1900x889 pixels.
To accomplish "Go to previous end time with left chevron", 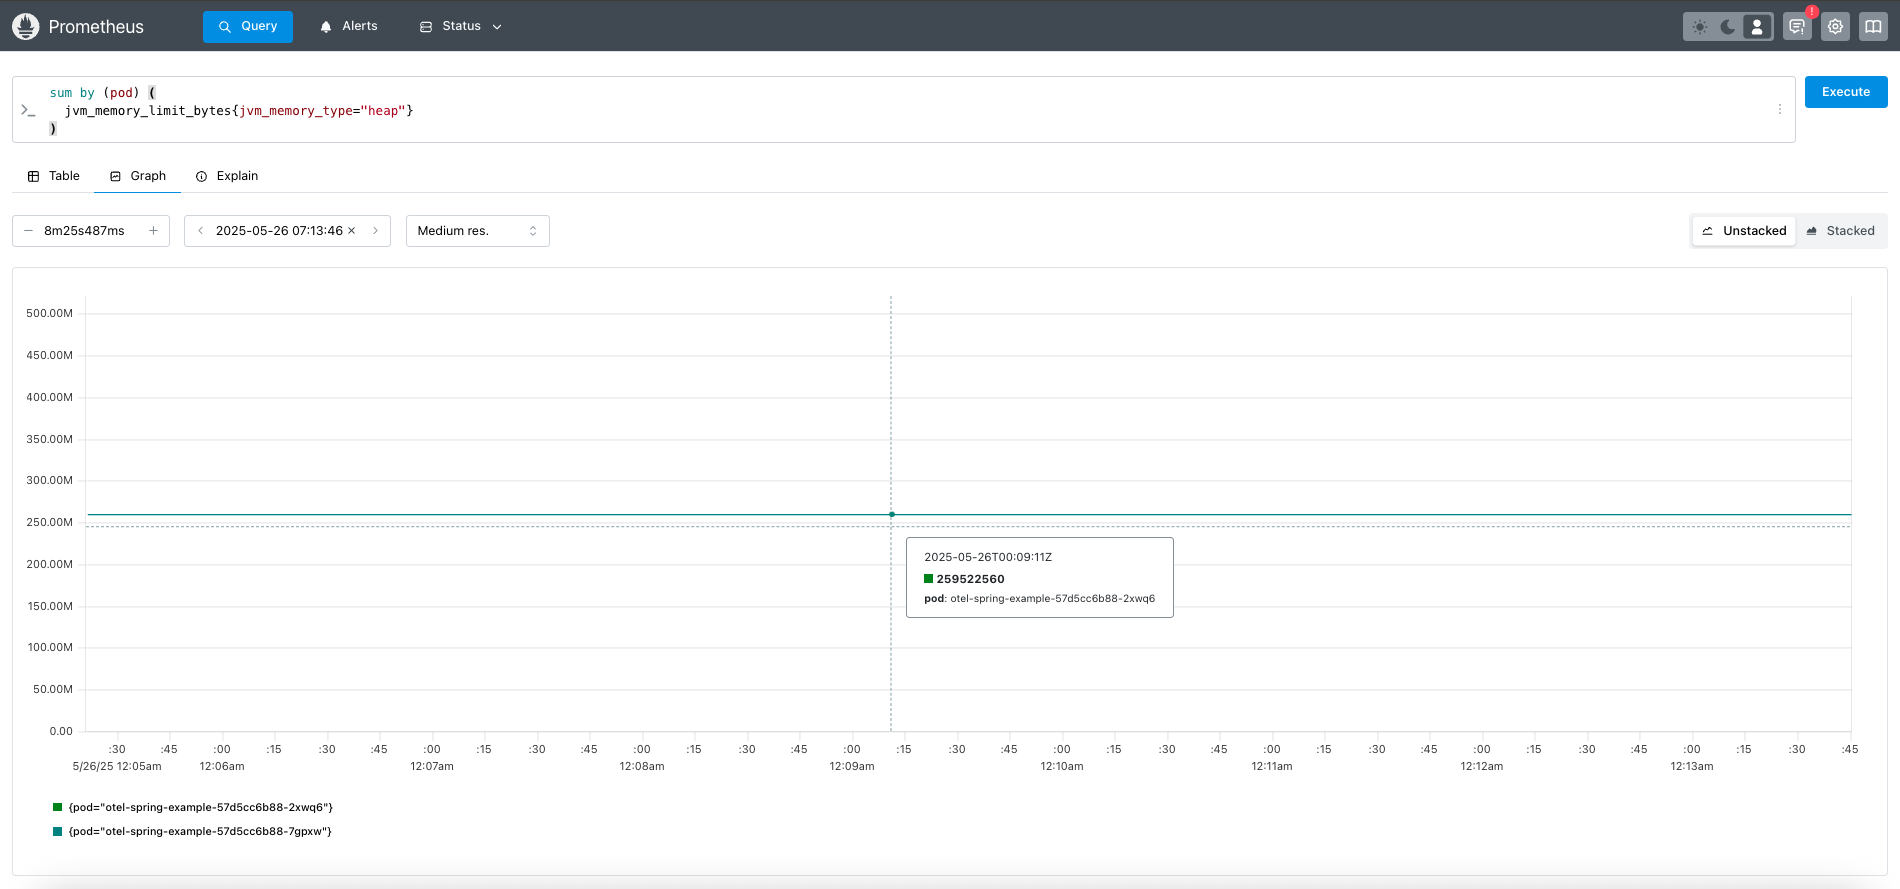I will coord(200,231).
